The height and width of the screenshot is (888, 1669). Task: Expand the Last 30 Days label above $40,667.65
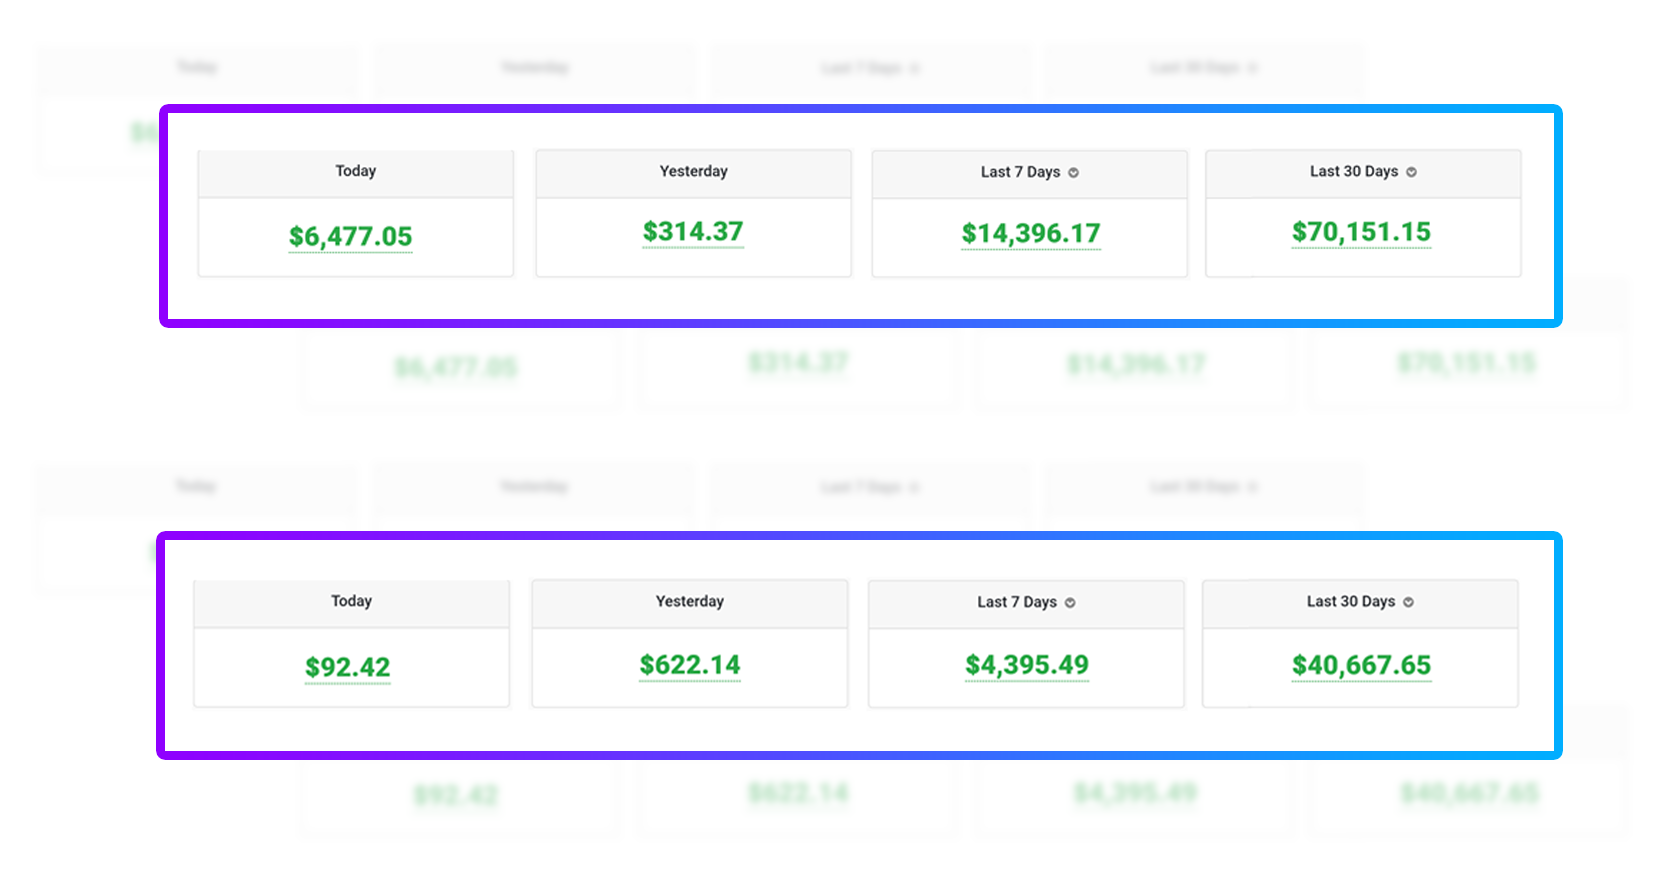(x=1351, y=601)
